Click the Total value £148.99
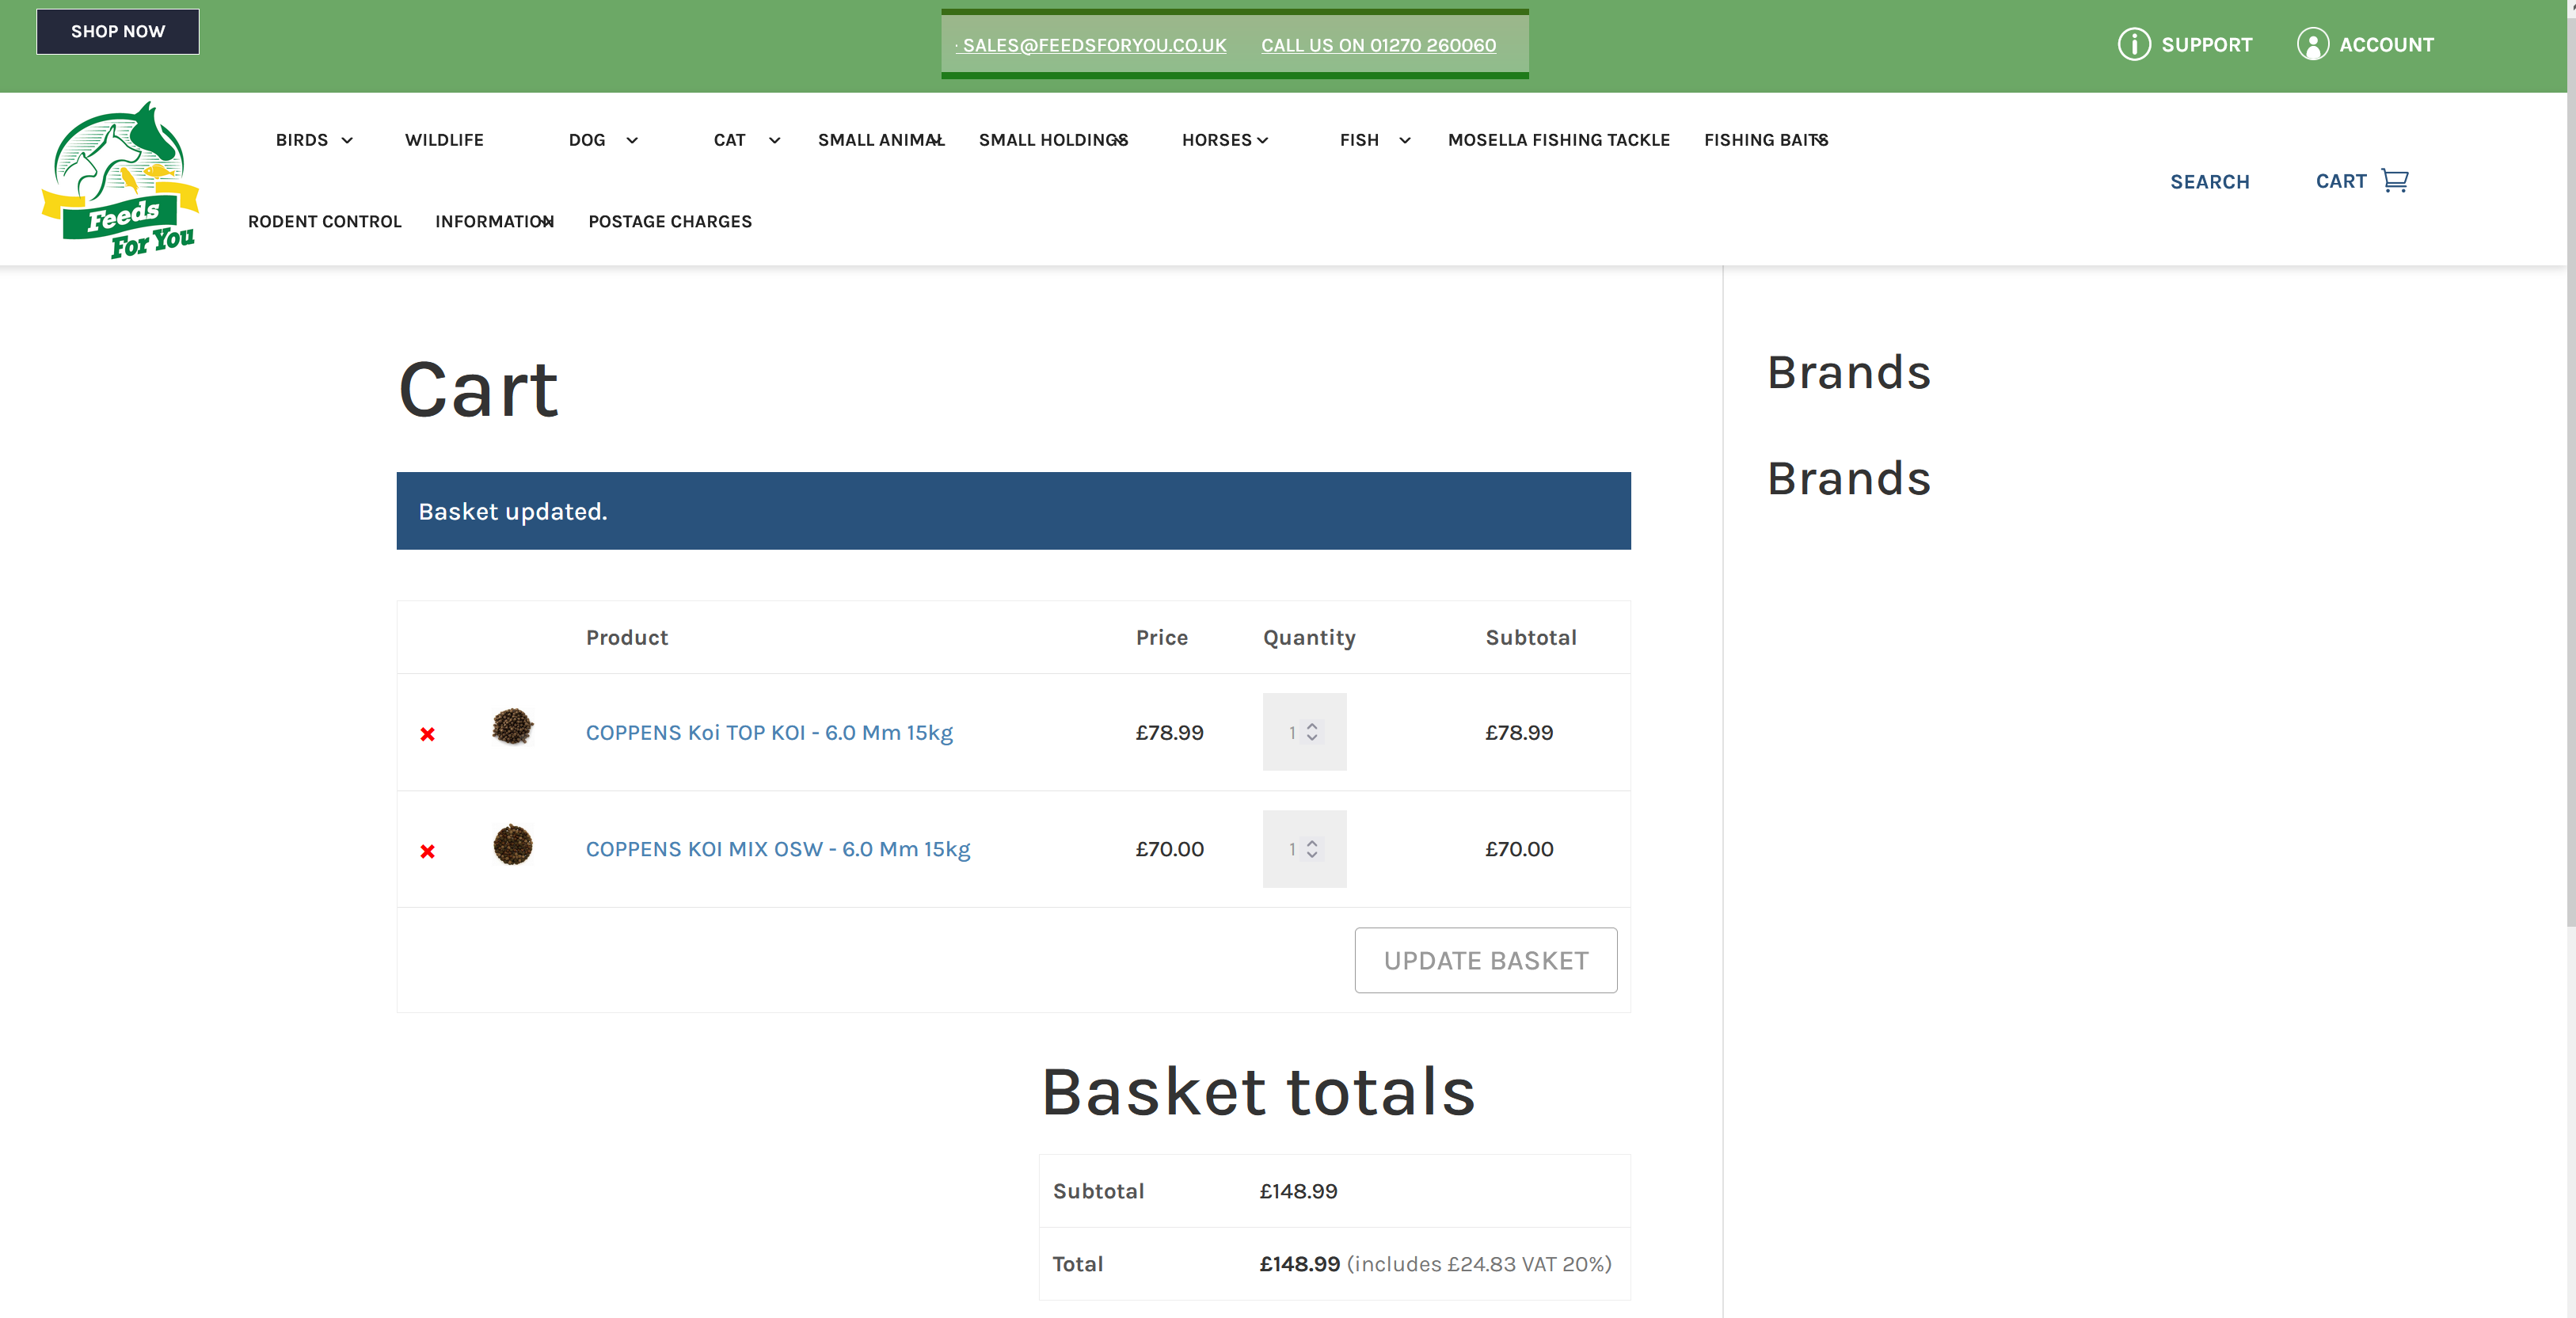 [1299, 1264]
